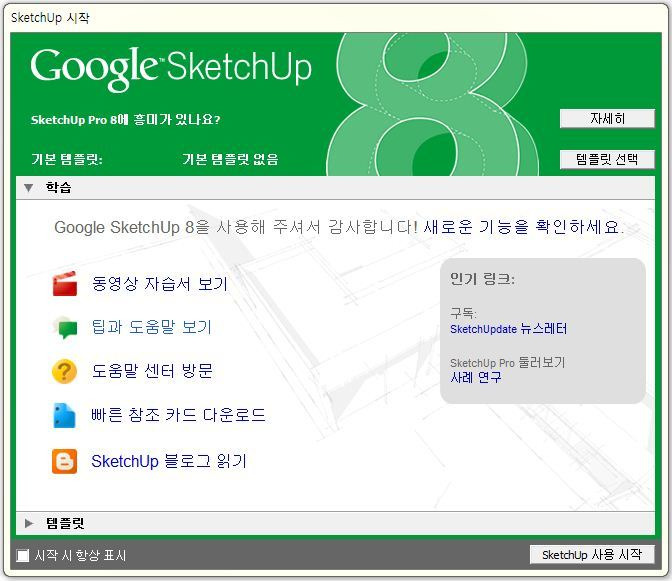Open the SketchUpdate 뉴스레터 link
Image resolution: width=672 pixels, height=581 pixels.
tap(509, 329)
